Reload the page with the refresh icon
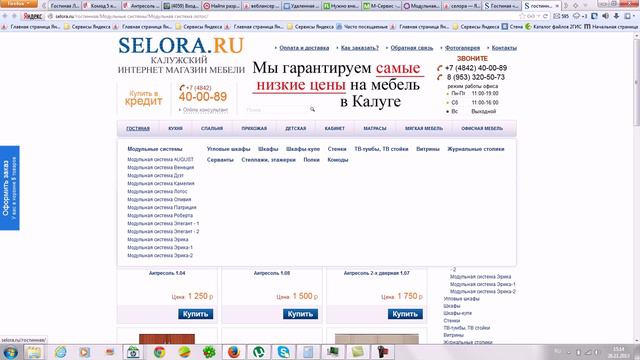This screenshot has height=360, width=640. tap(545, 16)
